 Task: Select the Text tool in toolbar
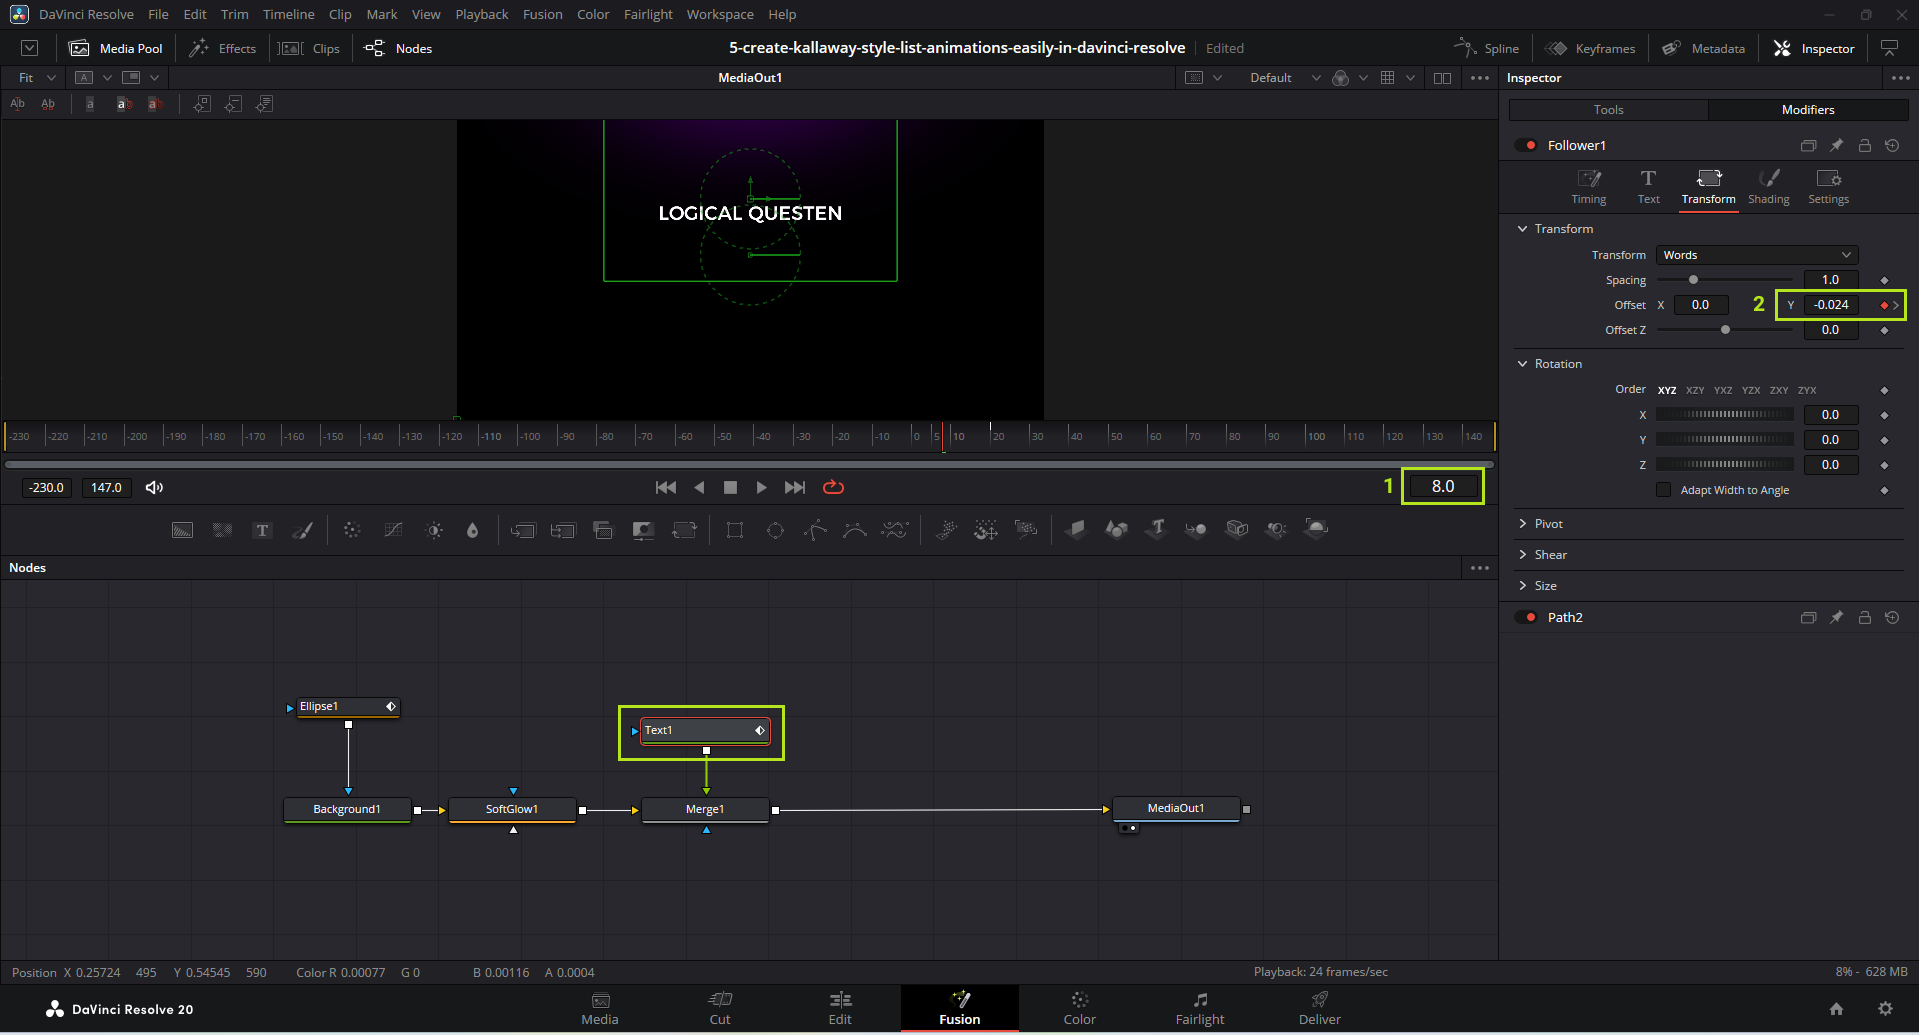[x=262, y=530]
